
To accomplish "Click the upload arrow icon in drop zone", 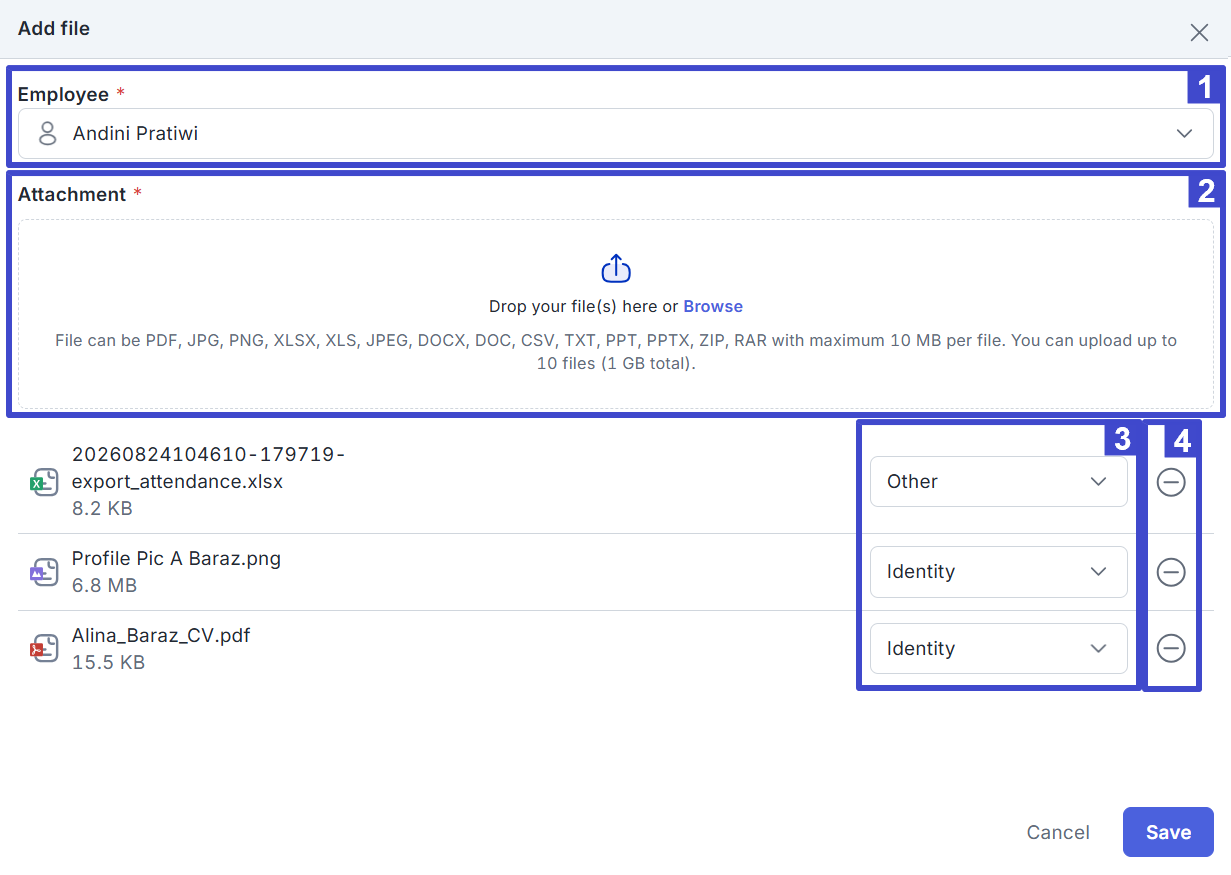I will point(616,268).
